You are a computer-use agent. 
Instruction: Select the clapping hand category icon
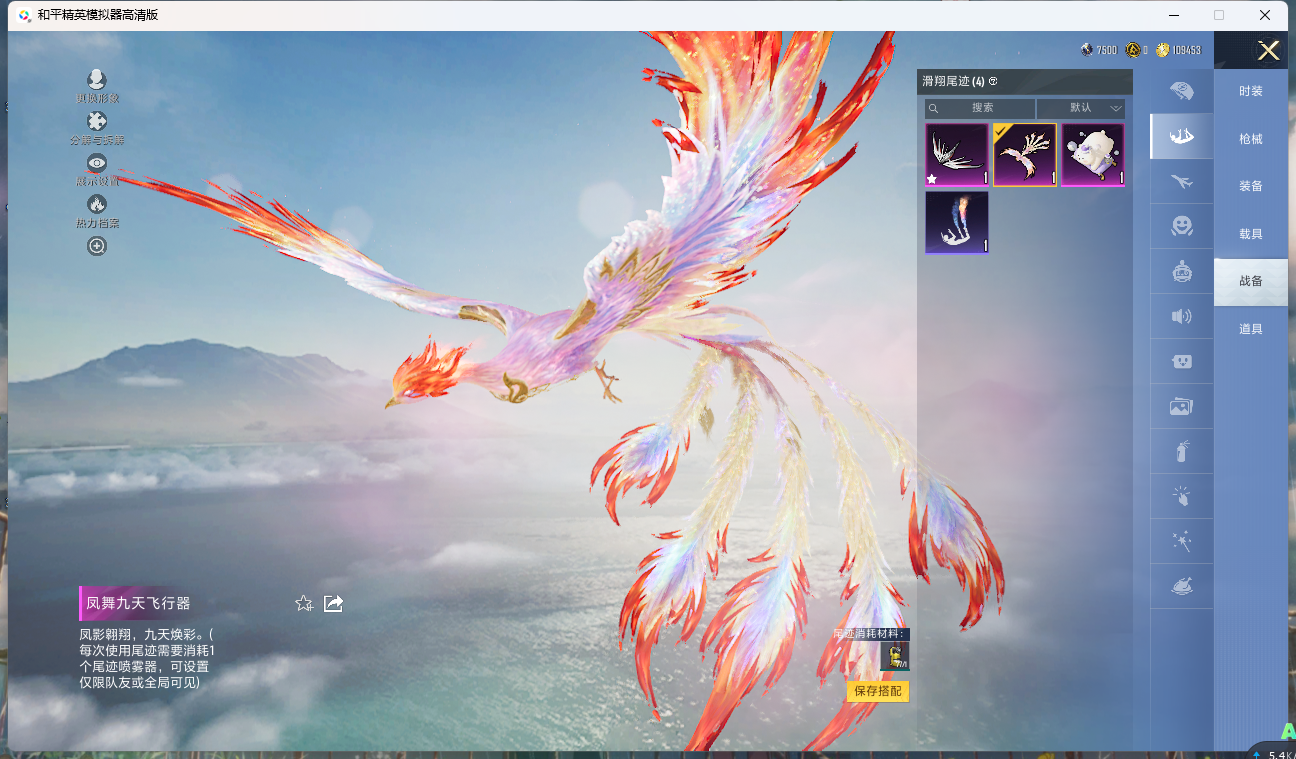[1182, 496]
